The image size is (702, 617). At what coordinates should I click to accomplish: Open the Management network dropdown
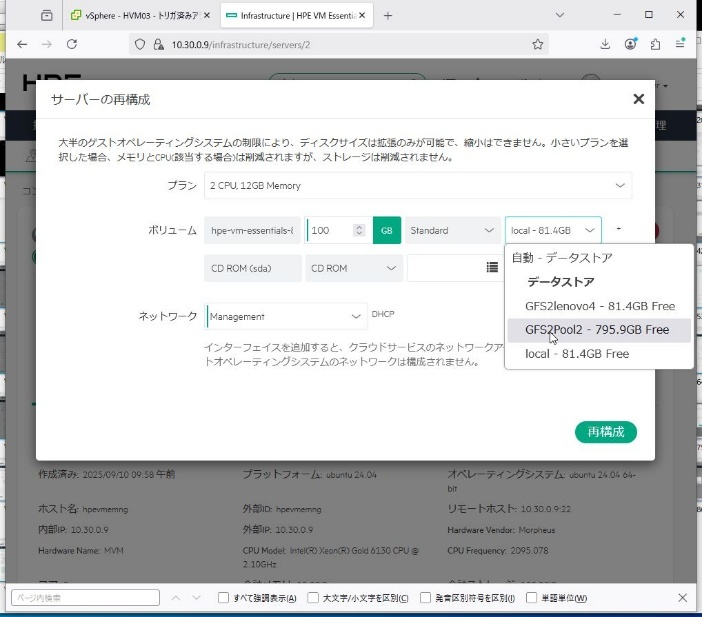click(286, 317)
